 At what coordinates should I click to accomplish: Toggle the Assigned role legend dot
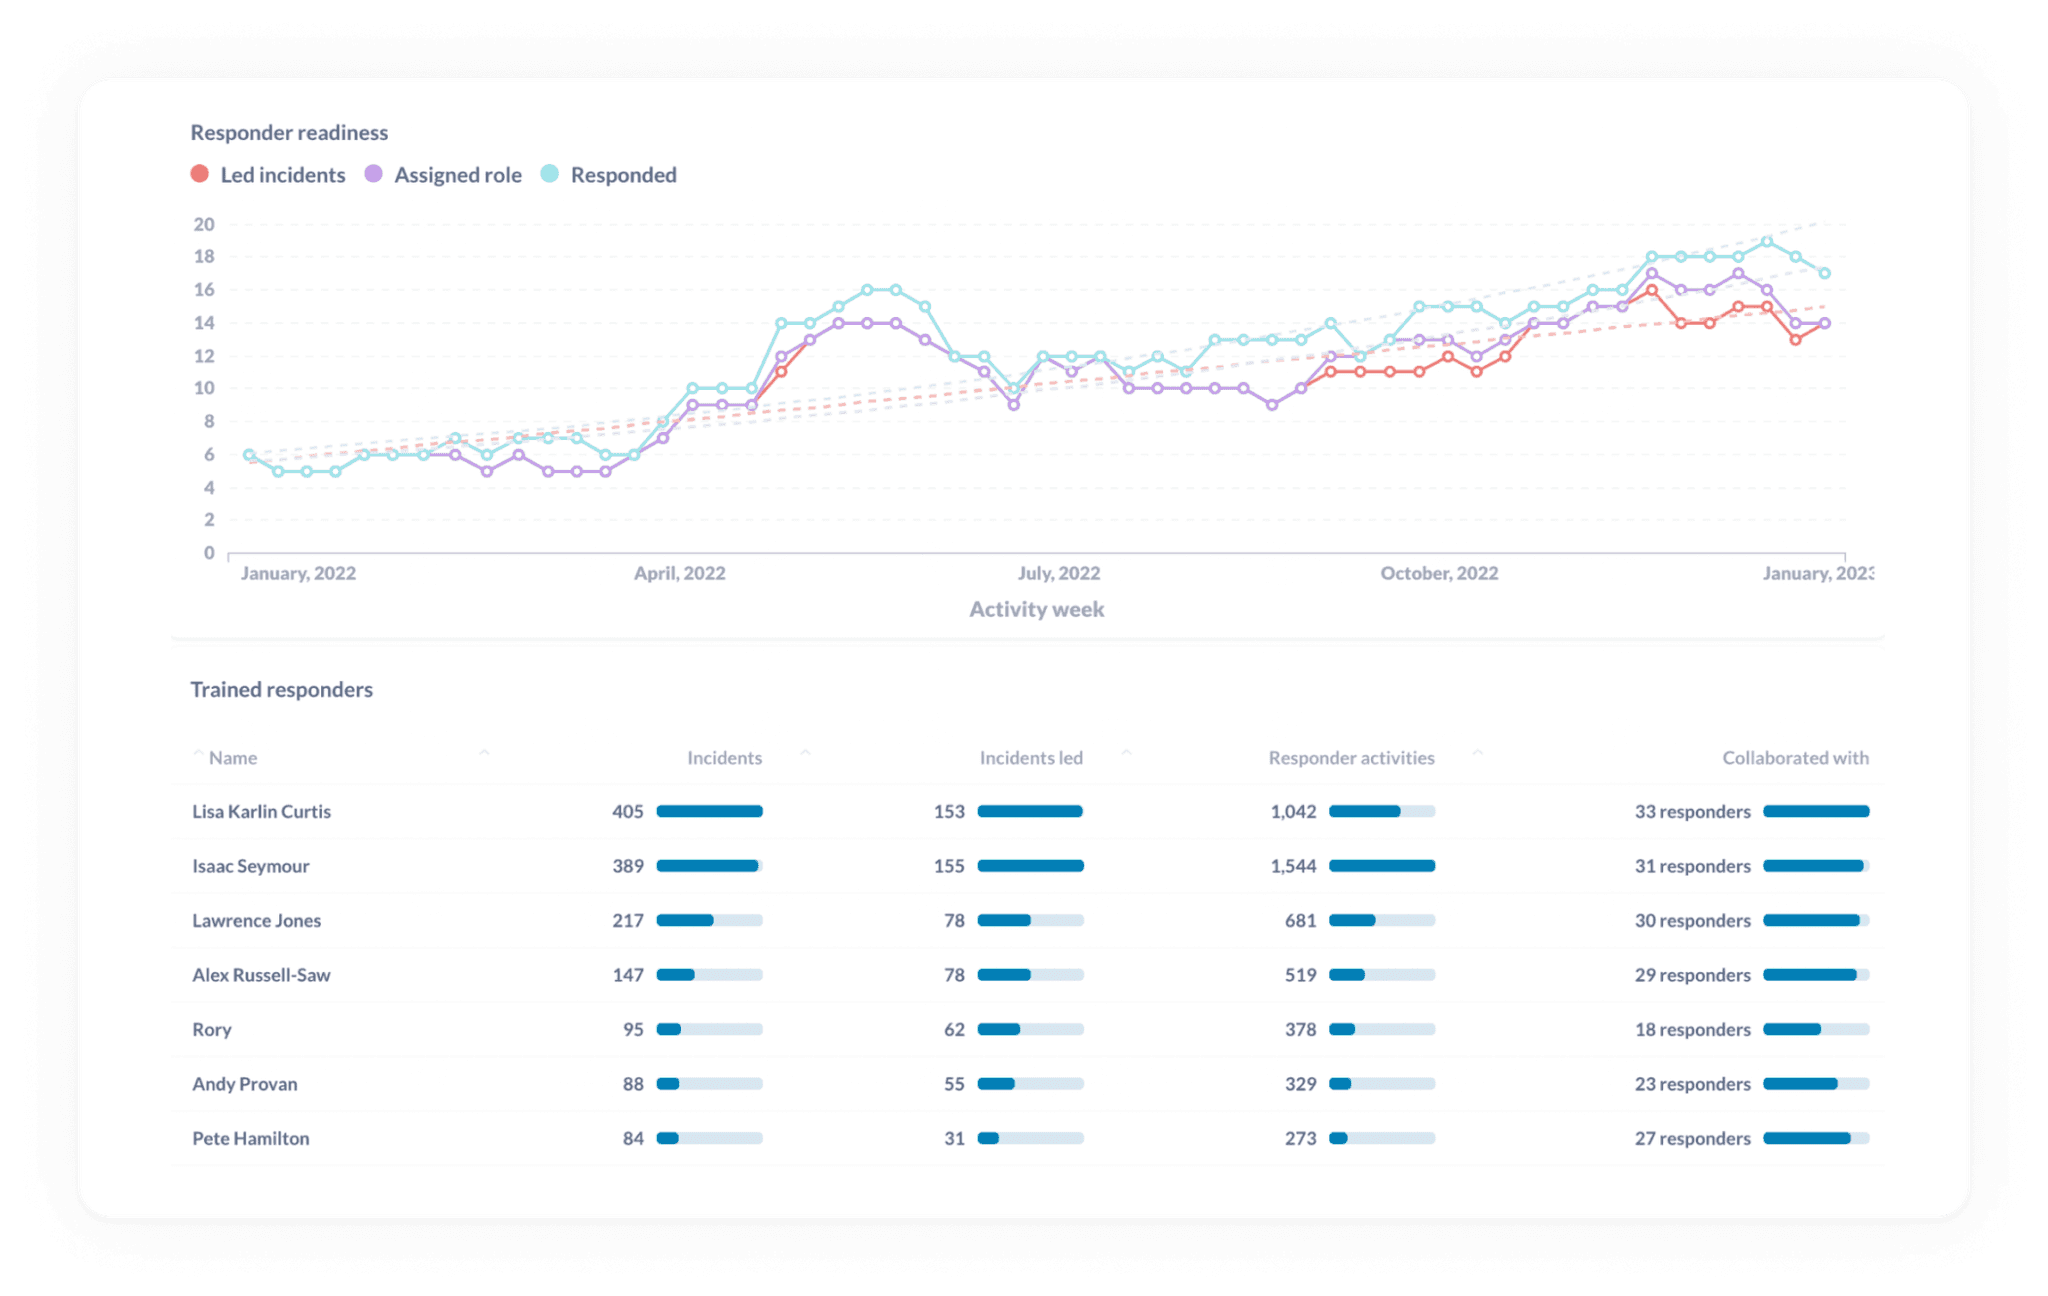(x=373, y=174)
